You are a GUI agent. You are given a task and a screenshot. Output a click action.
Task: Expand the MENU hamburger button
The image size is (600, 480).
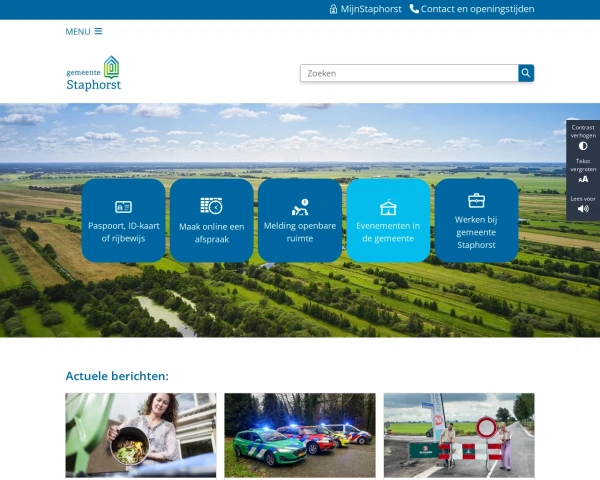[84, 31]
